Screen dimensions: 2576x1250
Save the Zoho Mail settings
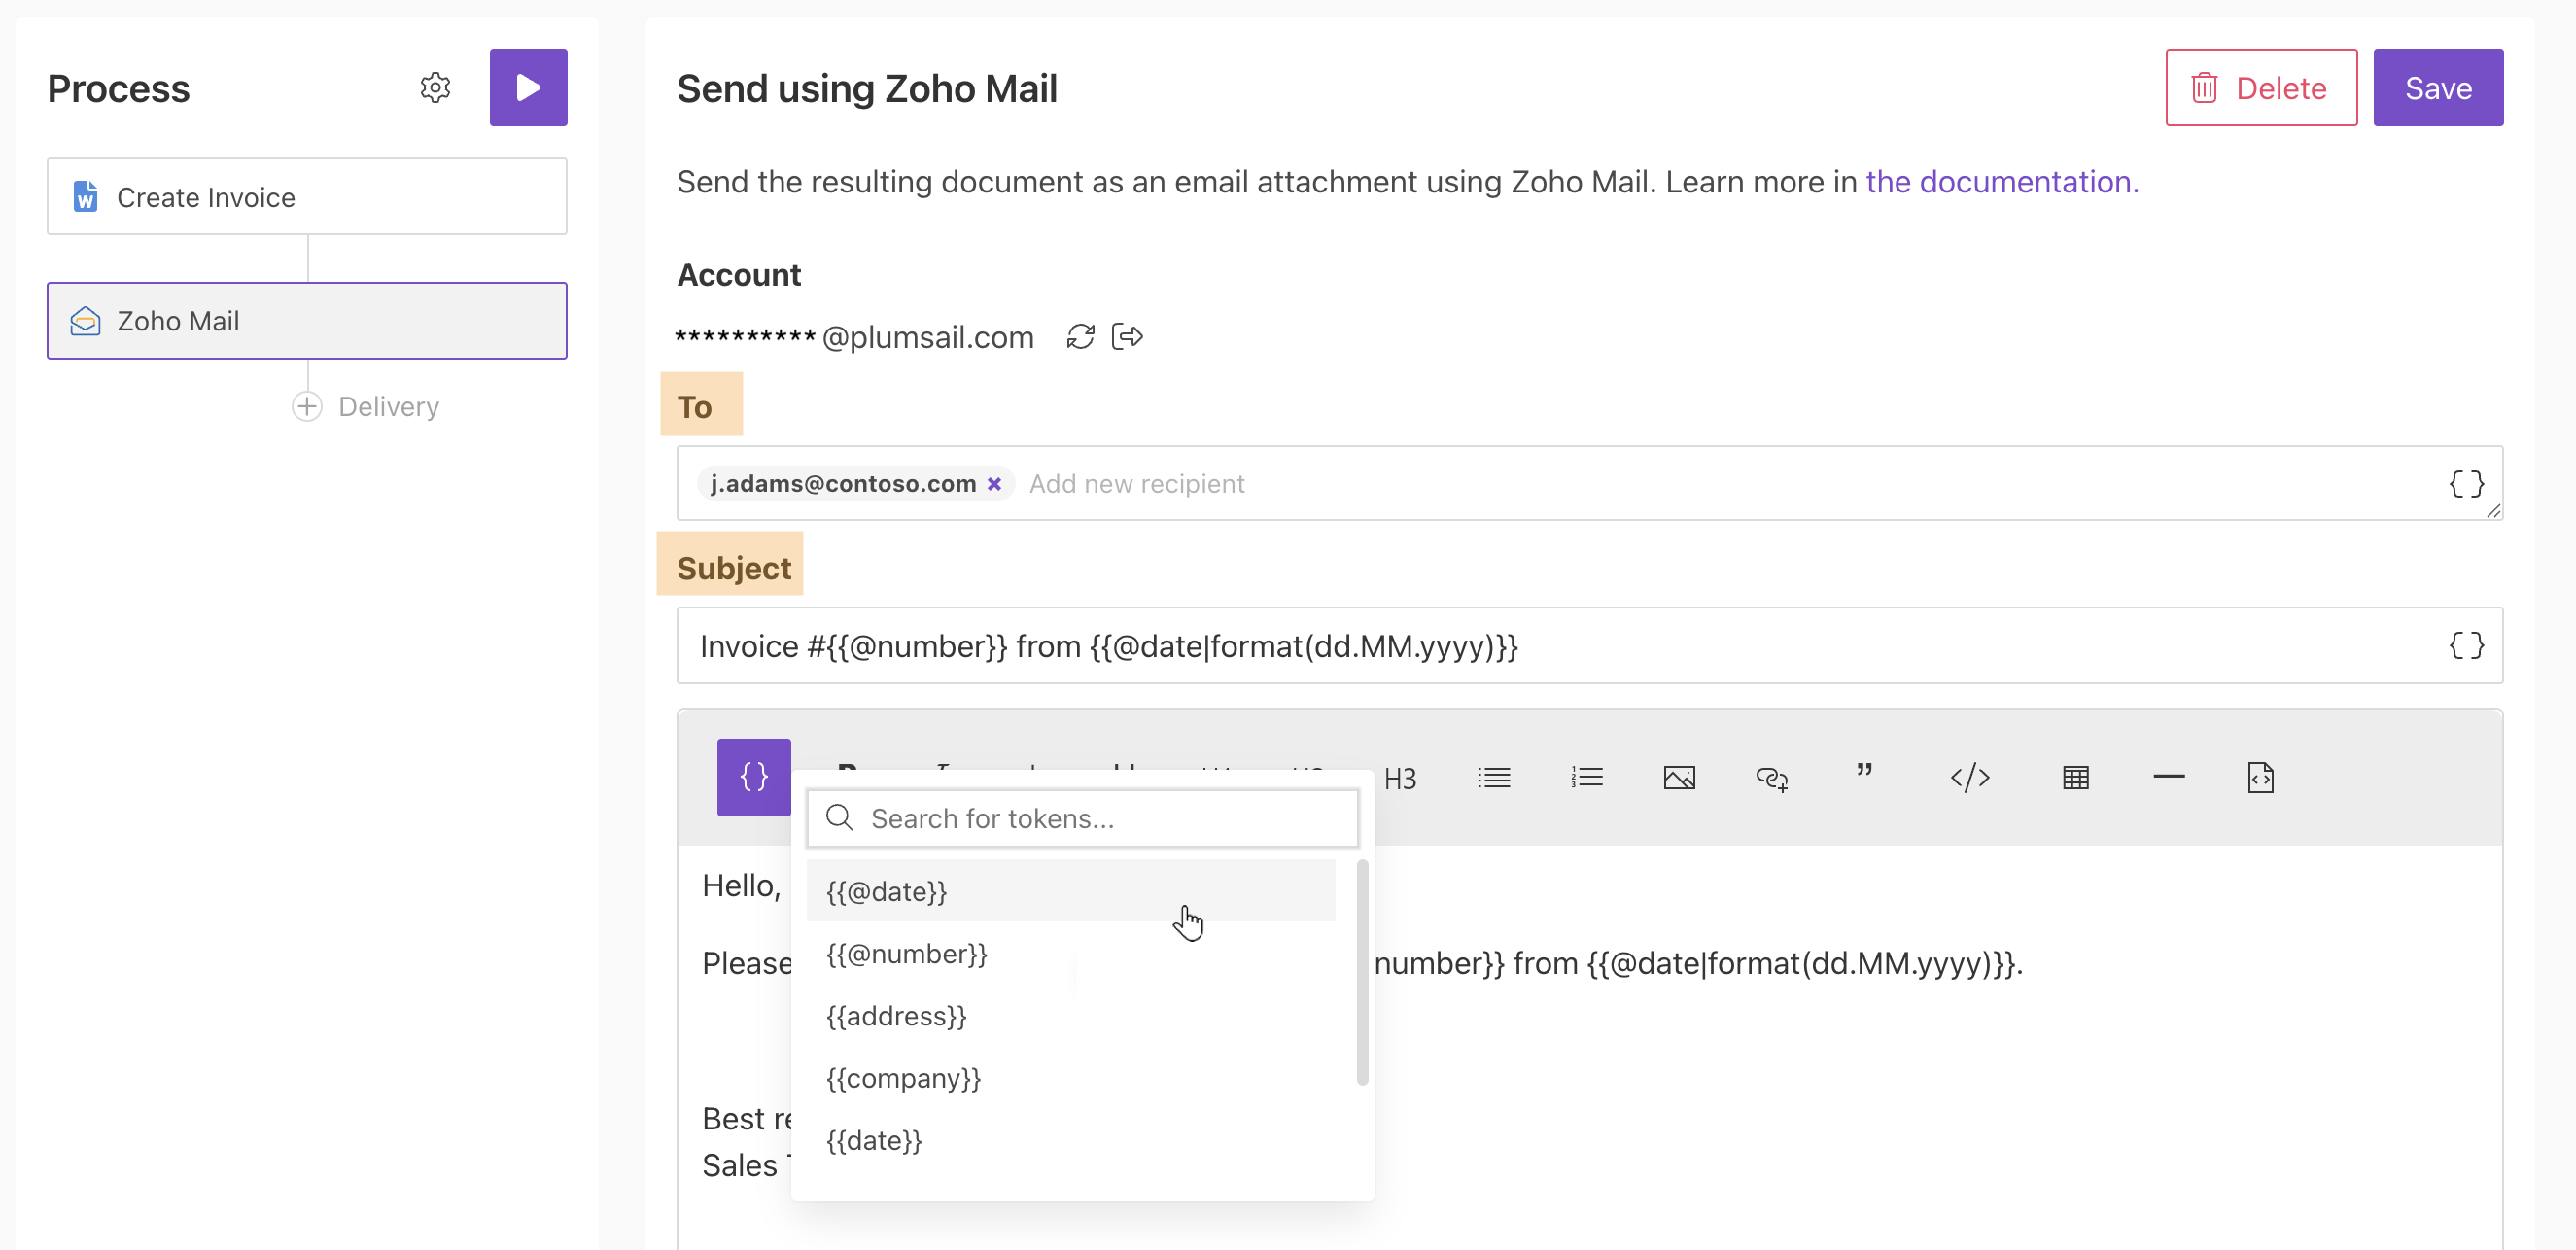2437,88
